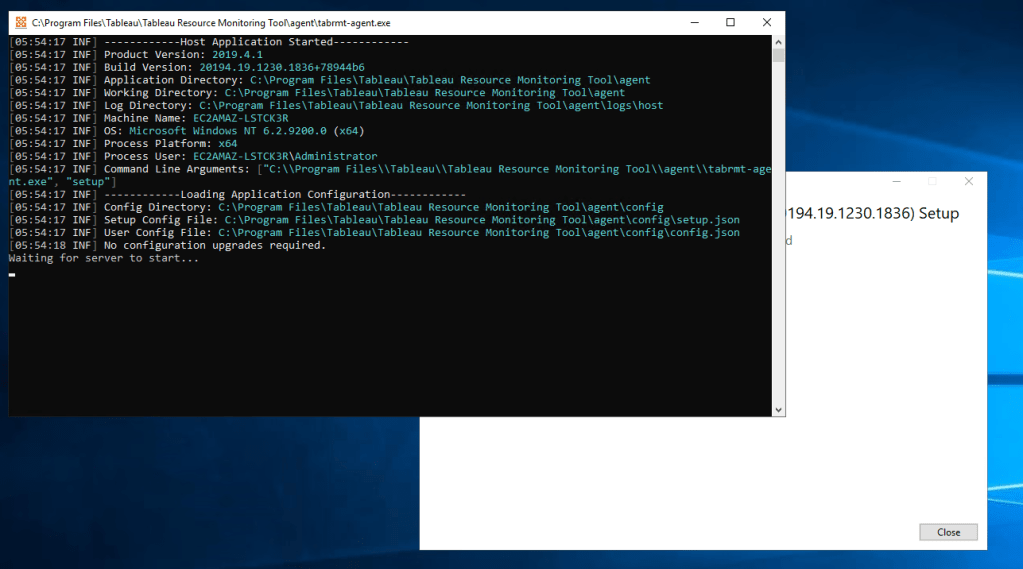Click the console scrollbar down arrow
The height and width of the screenshot is (569, 1023).
tap(778, 409)
